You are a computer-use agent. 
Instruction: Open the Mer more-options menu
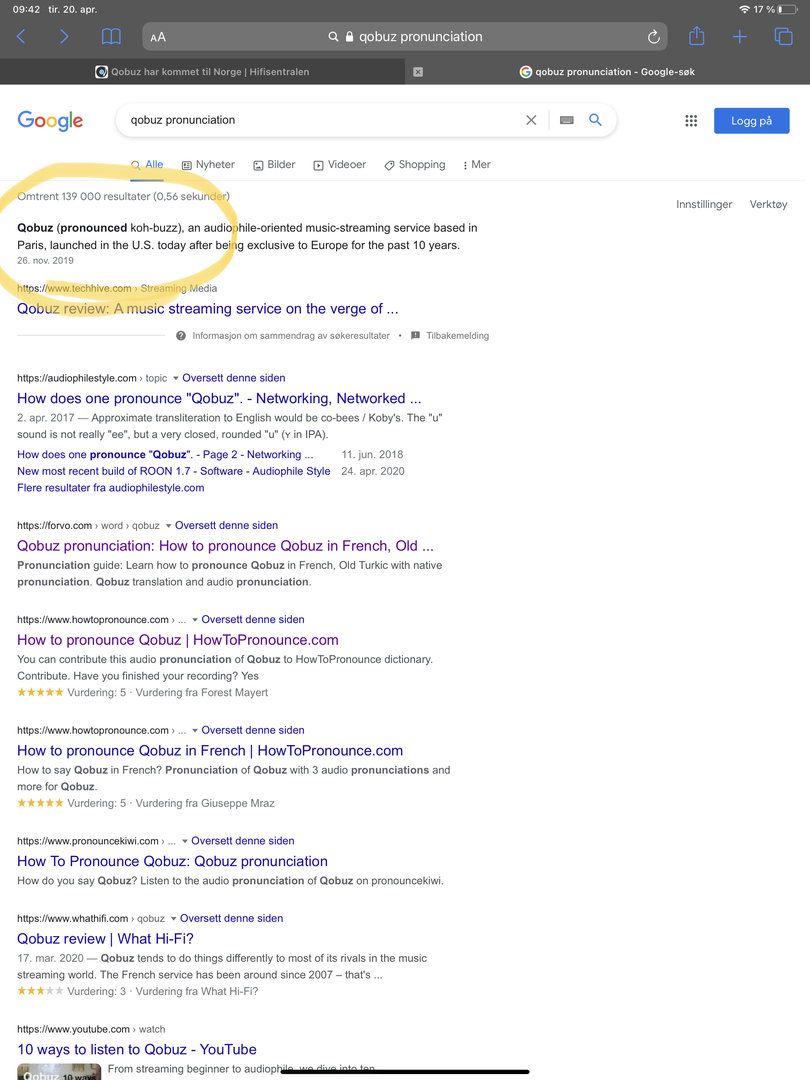pos(477,165)
